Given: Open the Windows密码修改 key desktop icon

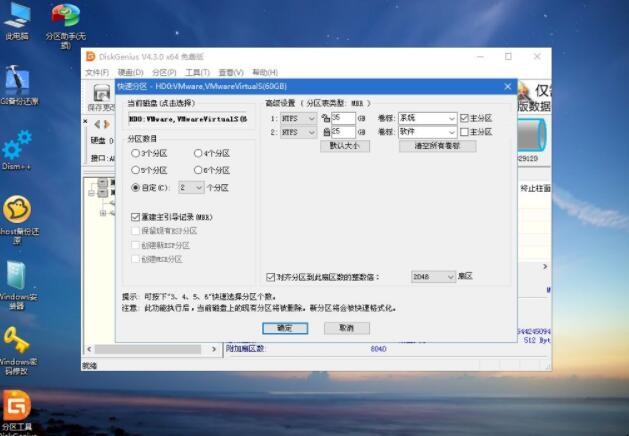Looking at the screenshot, I should coord(17,350).
